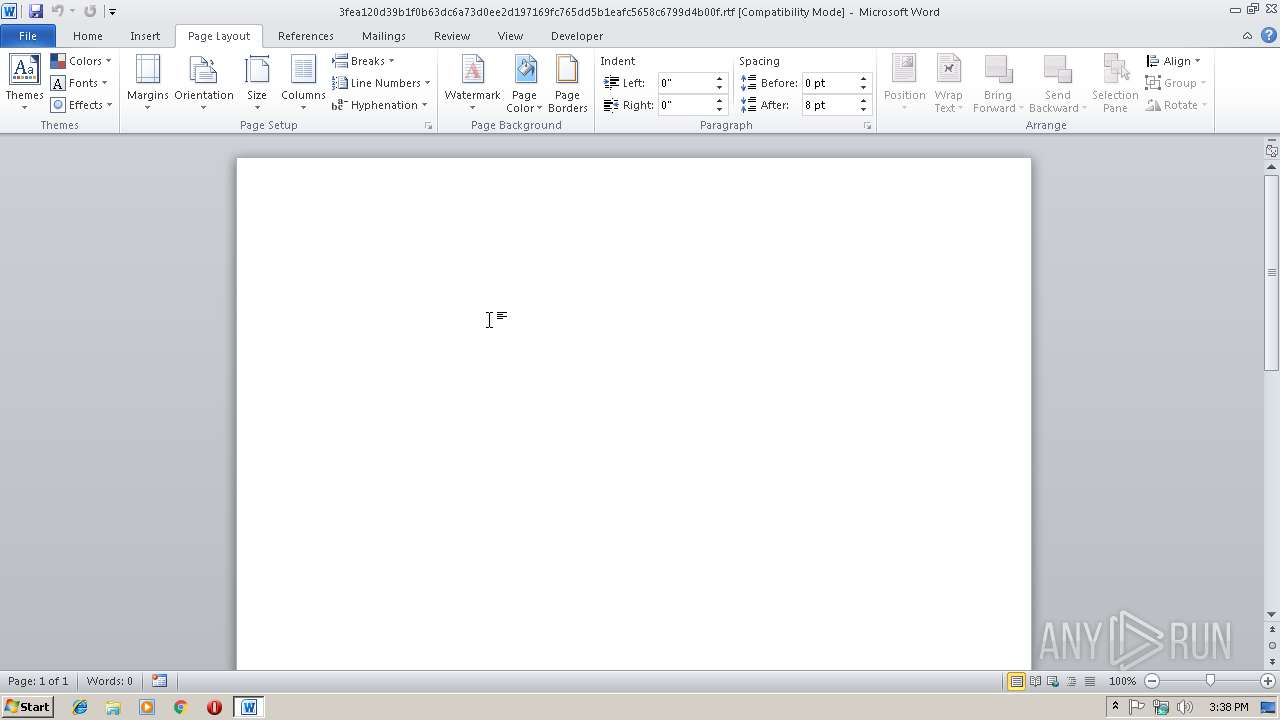Click the Undo icon in Quick Access Toolbar

coord(57,12)
